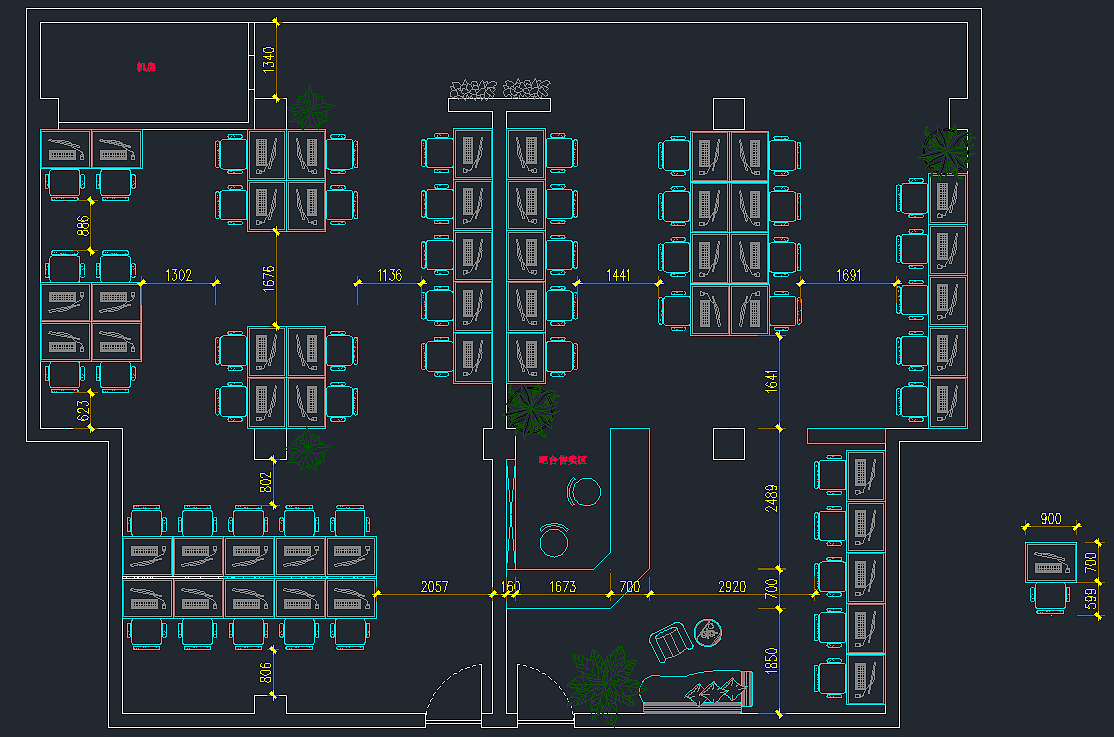Select the square column near the 2489 dimension

tap(729, 444)
